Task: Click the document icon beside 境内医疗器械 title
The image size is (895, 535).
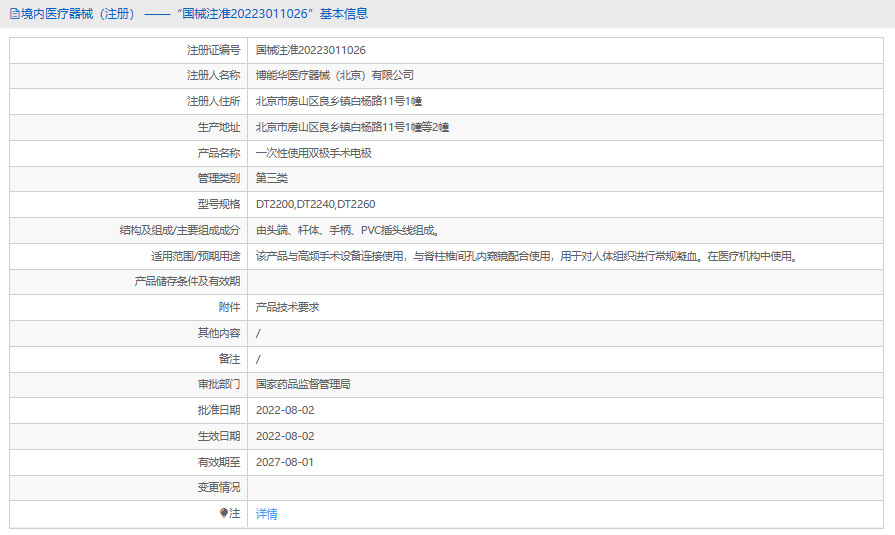Action: [14, 14]
